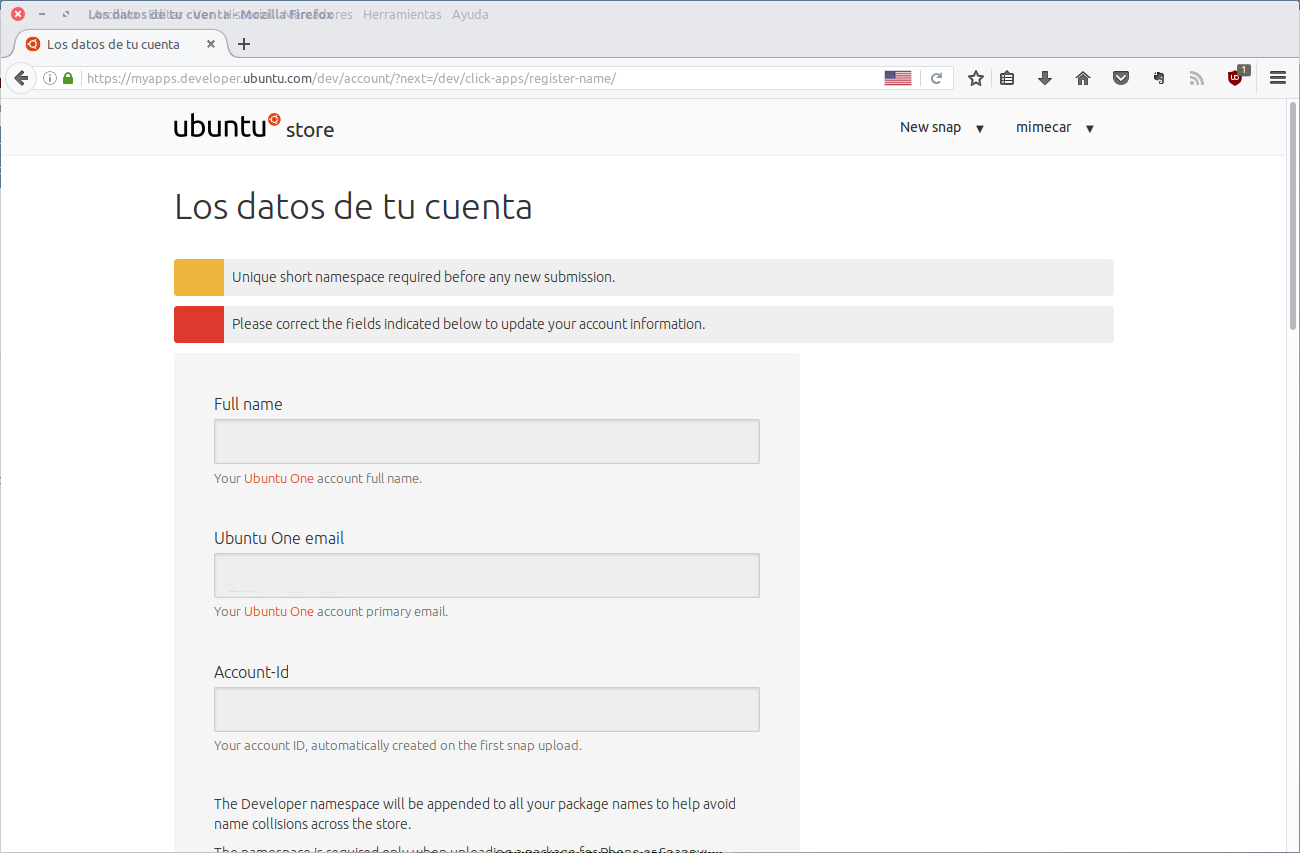Click the site information (i) icon
This screenshot has width=1300, height=853.
pos(50,78)
